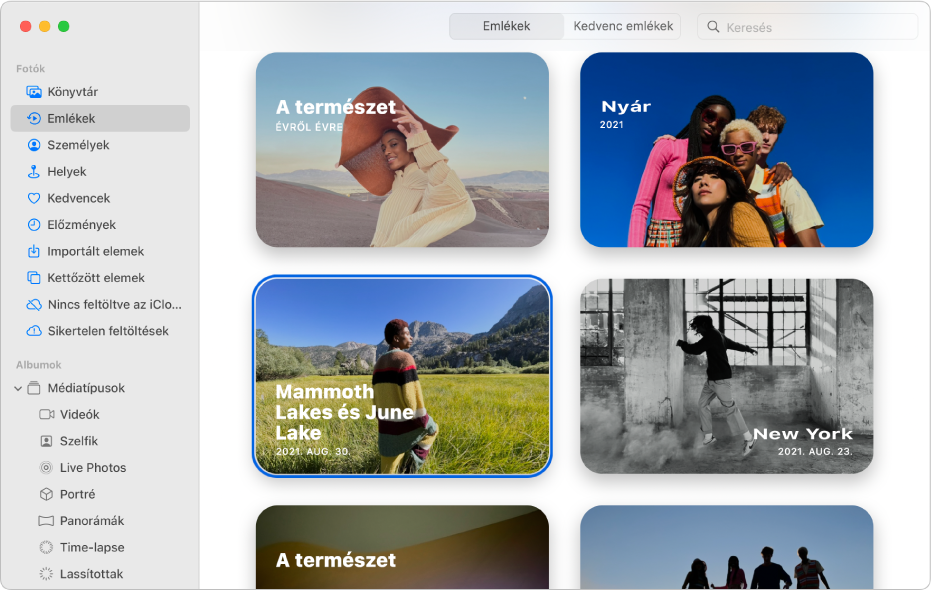
Task: Select the Kettőzött elemek duplicate icon
Action: 34,278
